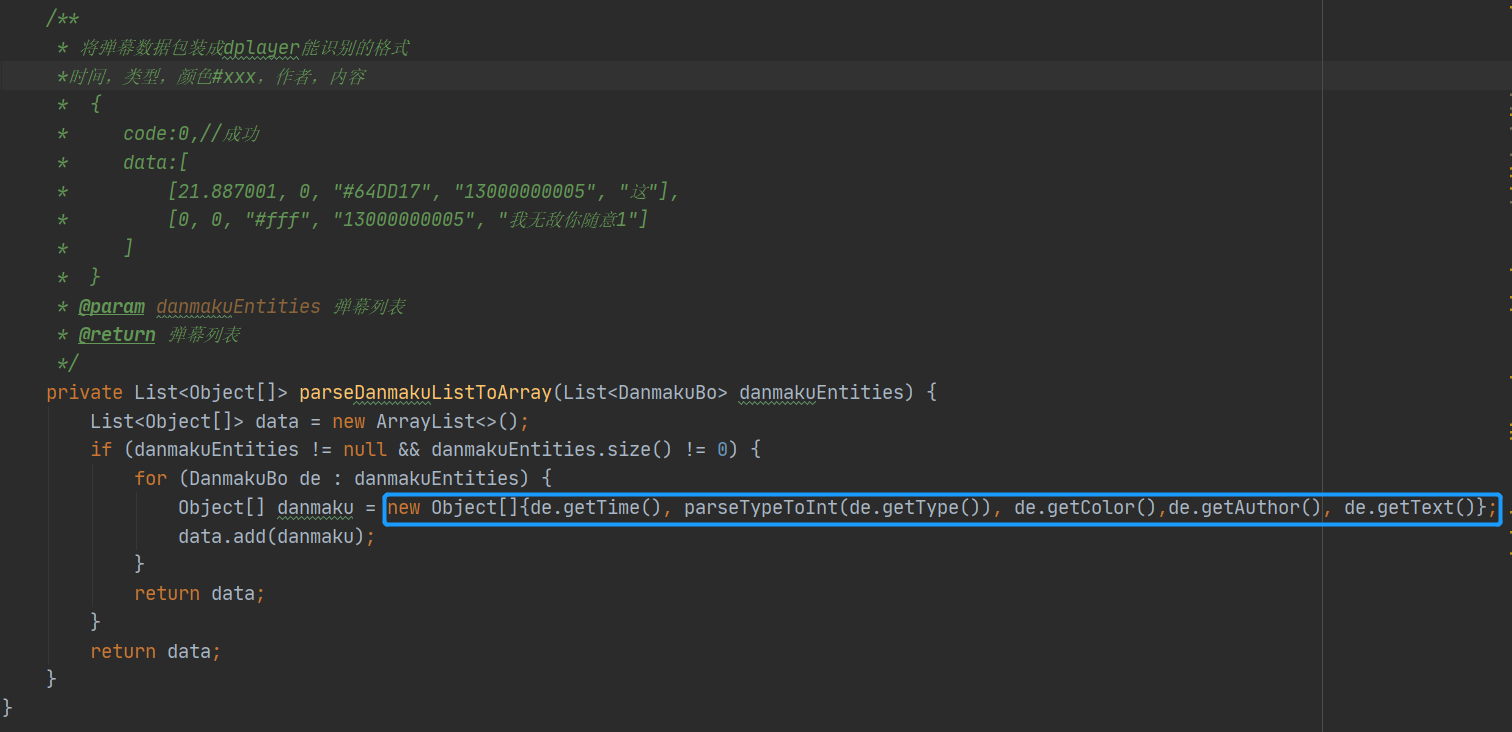
Task: Click the final return data statement
Action: tap(155, 651)
